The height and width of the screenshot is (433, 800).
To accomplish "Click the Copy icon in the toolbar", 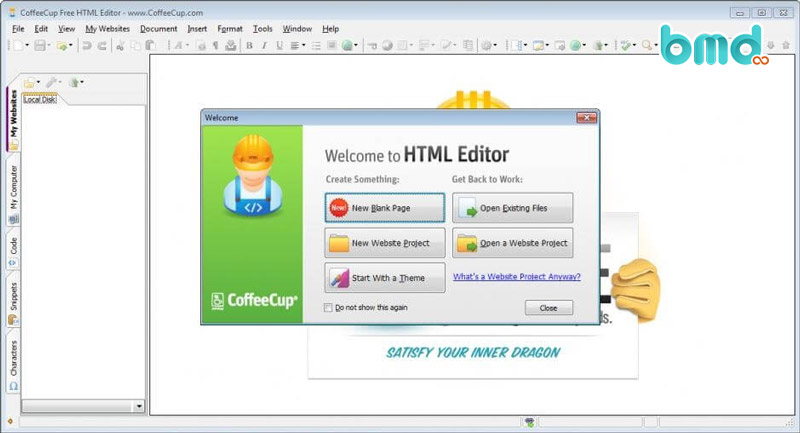I will [135, 46].
